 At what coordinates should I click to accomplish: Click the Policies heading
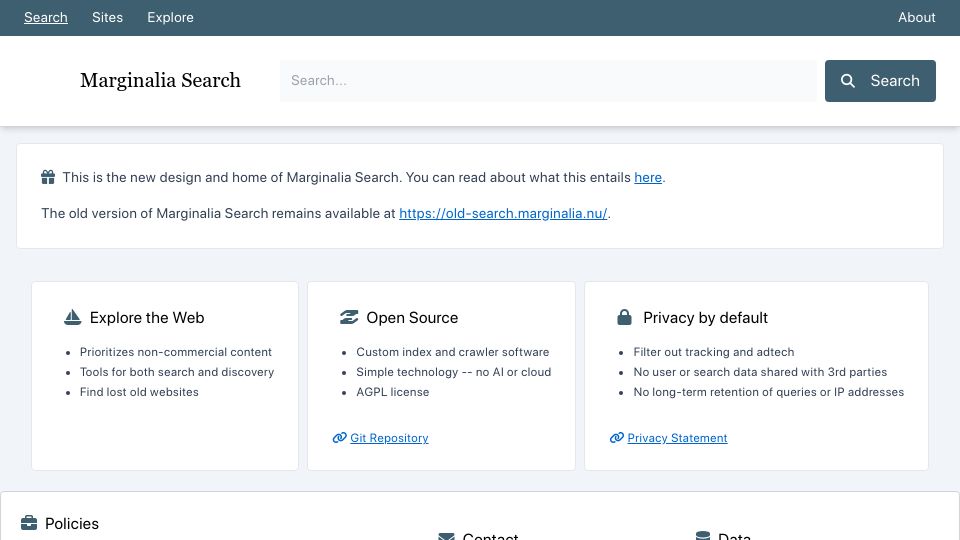pos(72,523)
